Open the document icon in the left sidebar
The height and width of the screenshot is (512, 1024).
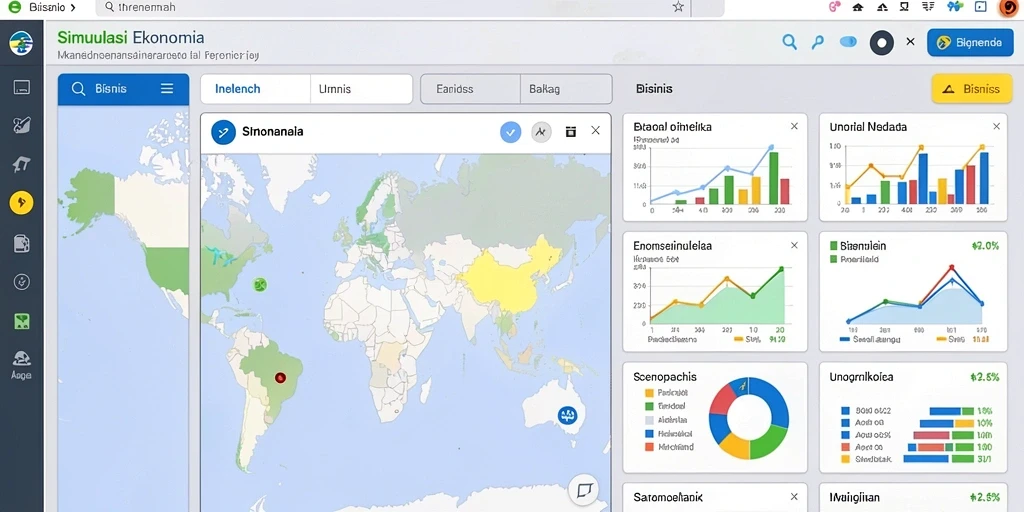click(22, 244)
